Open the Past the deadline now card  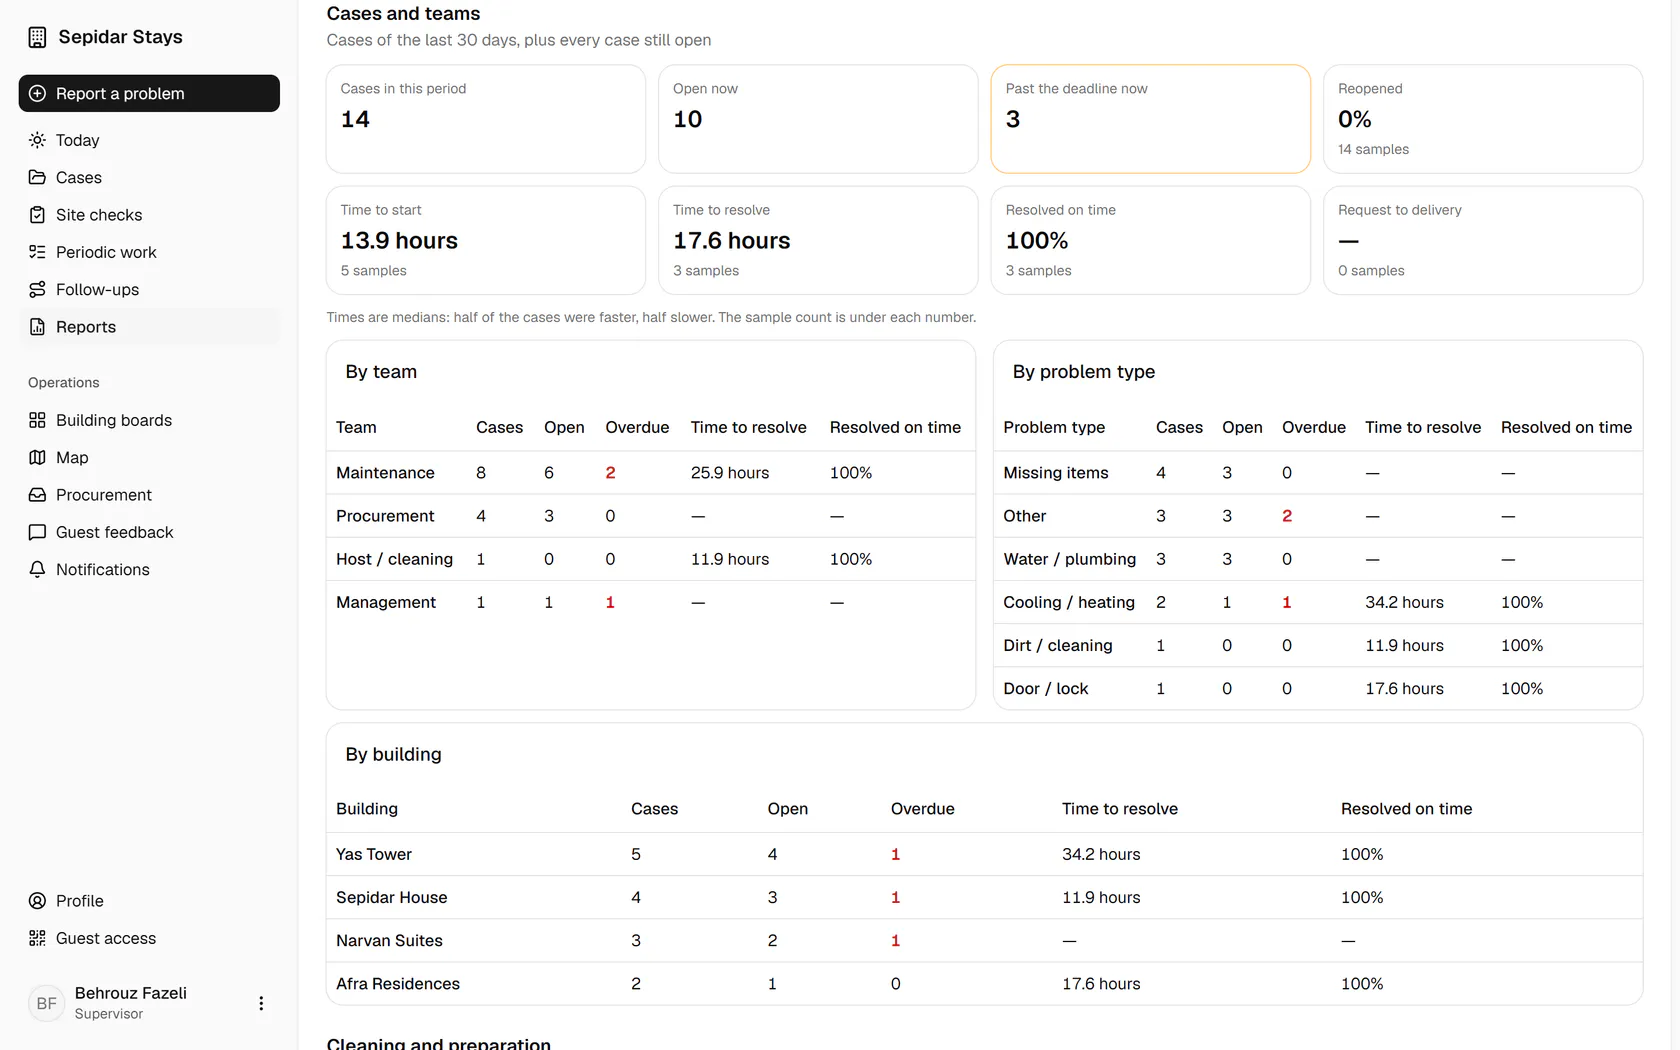click(x=1150, y=119)
